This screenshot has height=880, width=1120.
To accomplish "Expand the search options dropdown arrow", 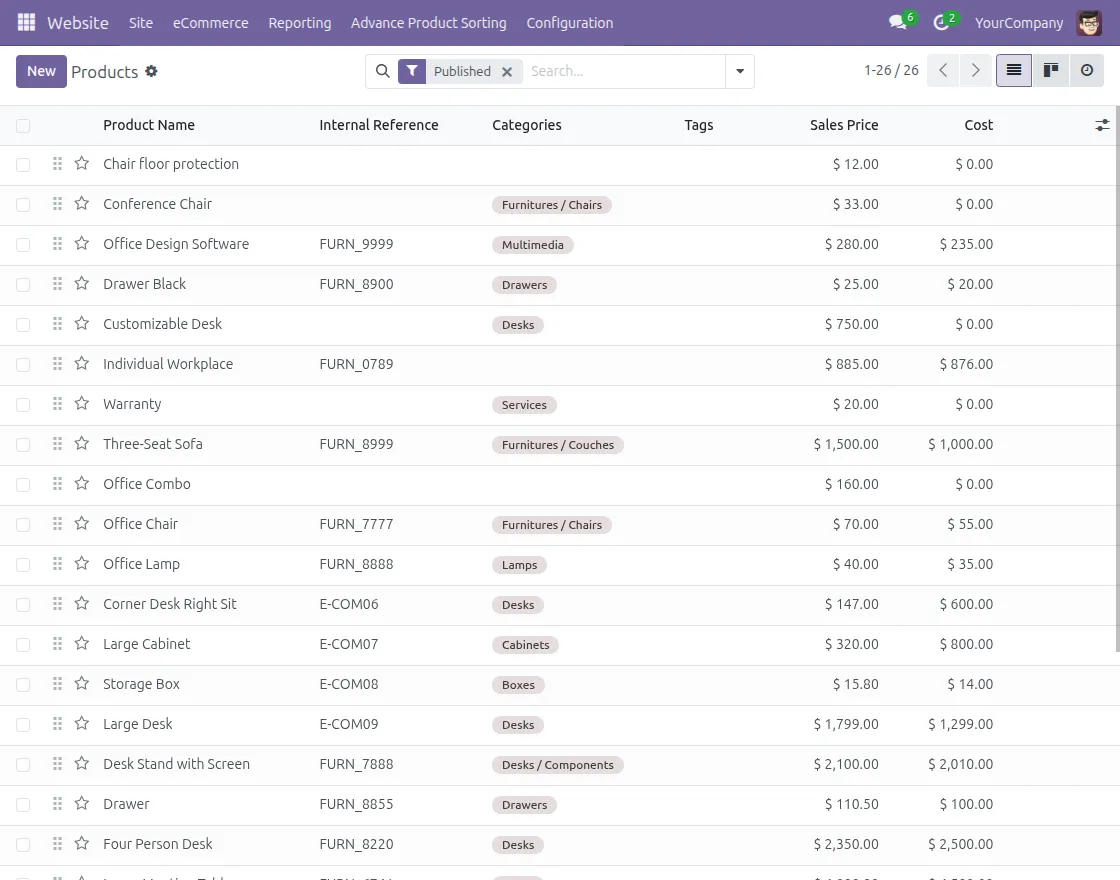I will pos(740,71).
